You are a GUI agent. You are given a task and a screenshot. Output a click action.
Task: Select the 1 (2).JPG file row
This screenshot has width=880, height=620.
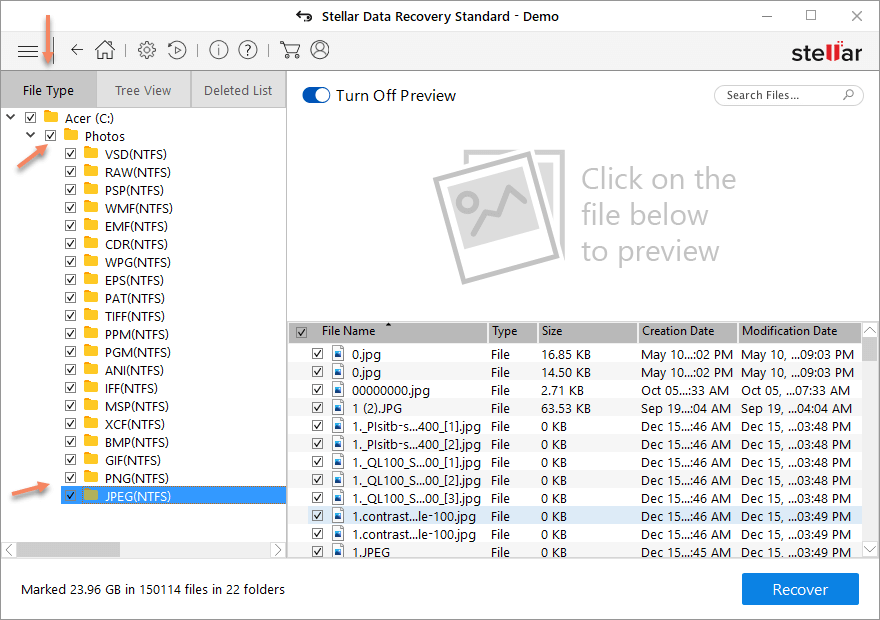[x=575, y=408]
